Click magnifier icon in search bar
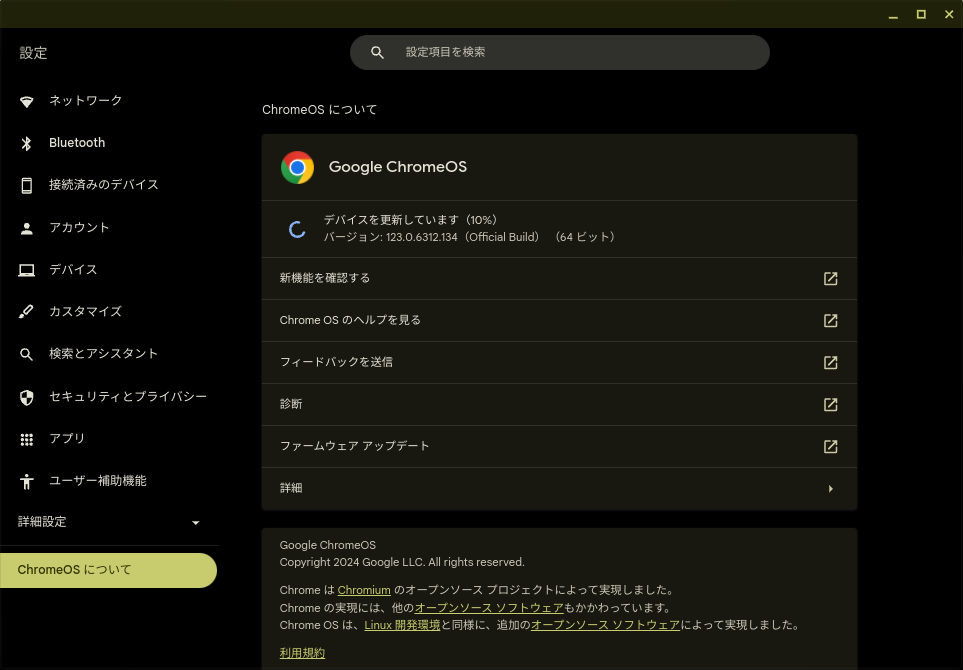963x670 pixels. (377, 52)
